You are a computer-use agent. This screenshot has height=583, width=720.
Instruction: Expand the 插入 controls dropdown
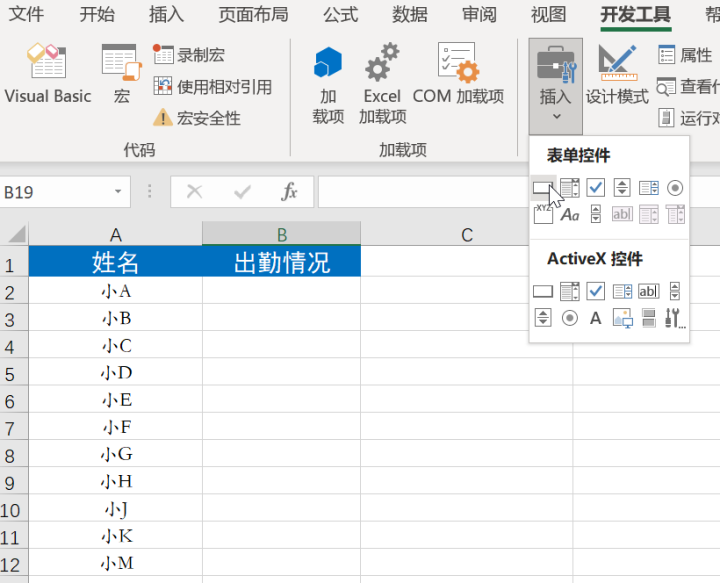(x=556, y=85)
